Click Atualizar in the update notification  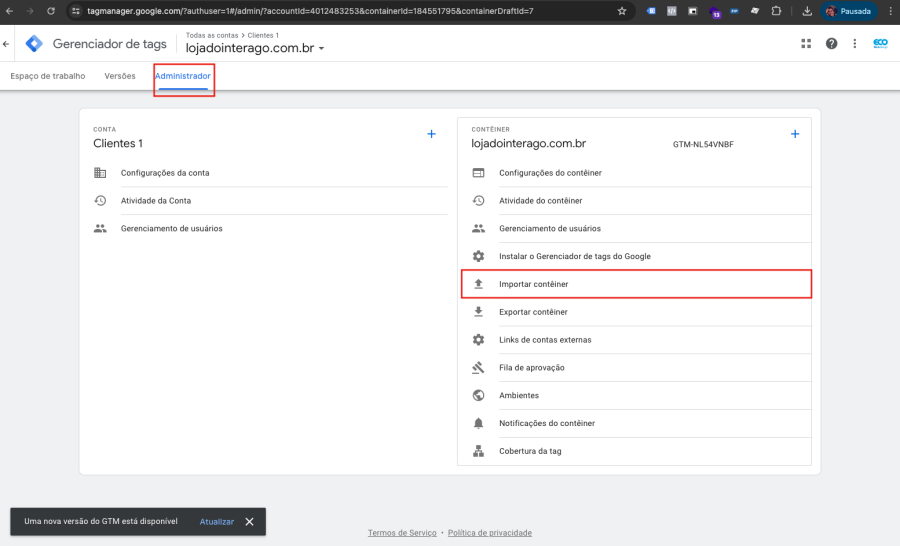[216, 522]
